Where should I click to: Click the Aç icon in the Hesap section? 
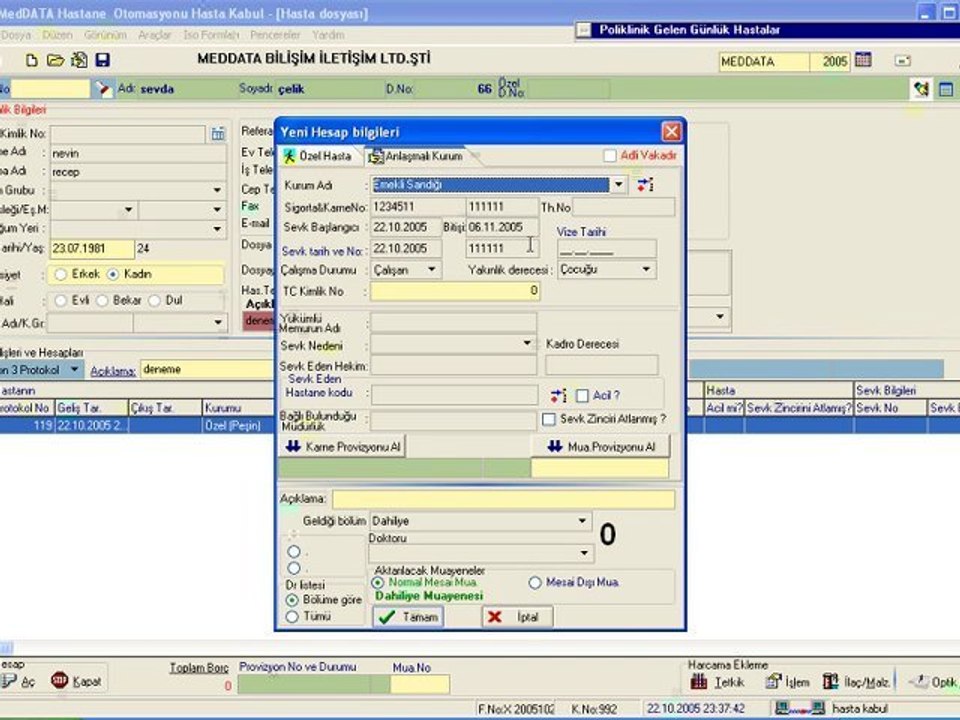point(9,681)
